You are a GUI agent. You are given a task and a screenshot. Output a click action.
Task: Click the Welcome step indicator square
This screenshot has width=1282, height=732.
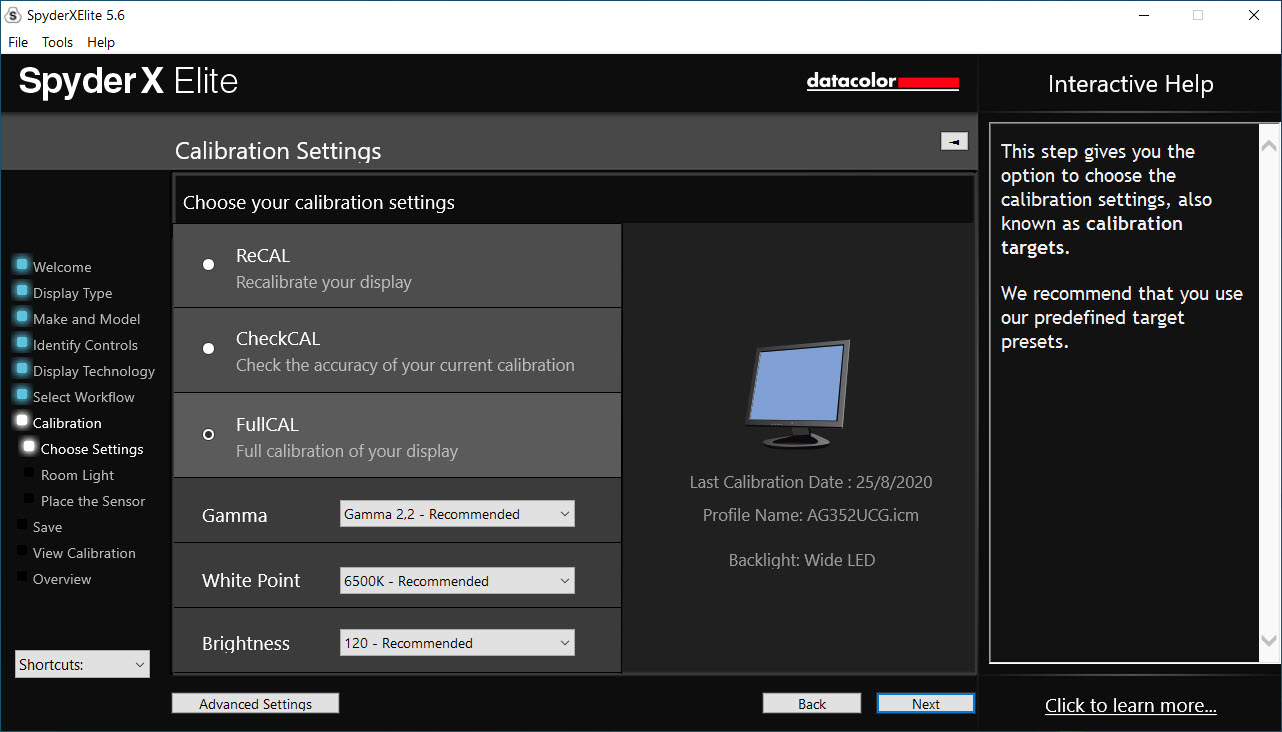(22, 265)
